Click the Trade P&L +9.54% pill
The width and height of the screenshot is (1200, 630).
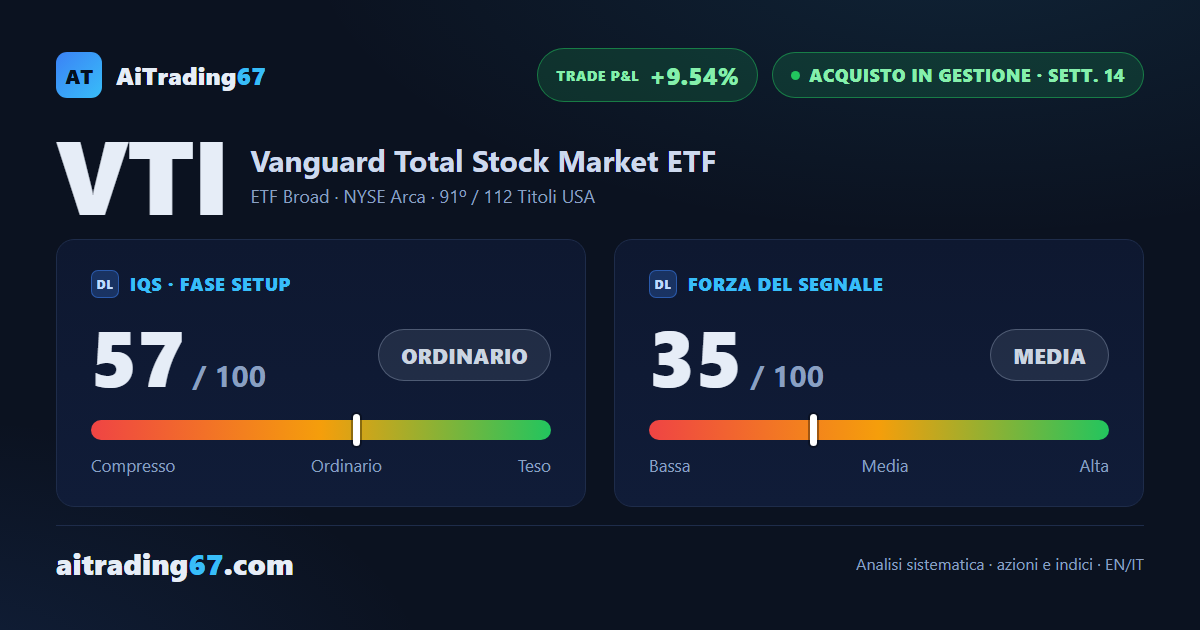click(x=647, y=75)
